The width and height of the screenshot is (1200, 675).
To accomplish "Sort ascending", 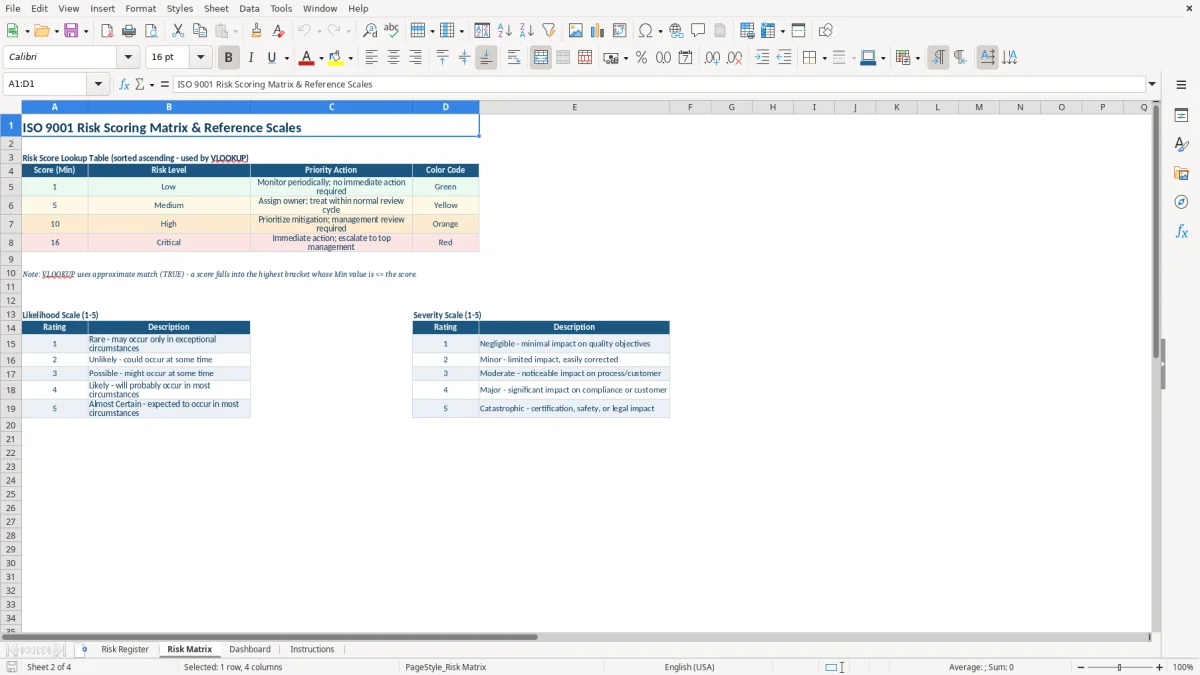I will [505, 31].
